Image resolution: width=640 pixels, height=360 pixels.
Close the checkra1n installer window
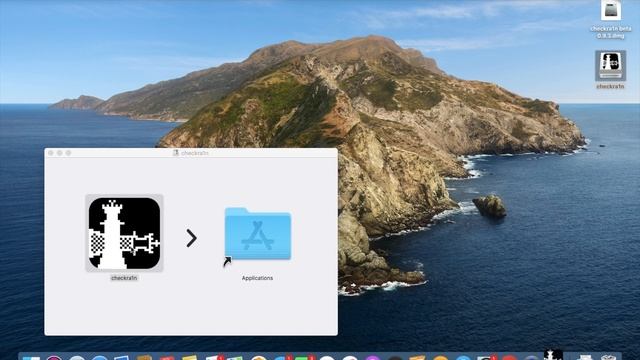(x=51, y=153)
